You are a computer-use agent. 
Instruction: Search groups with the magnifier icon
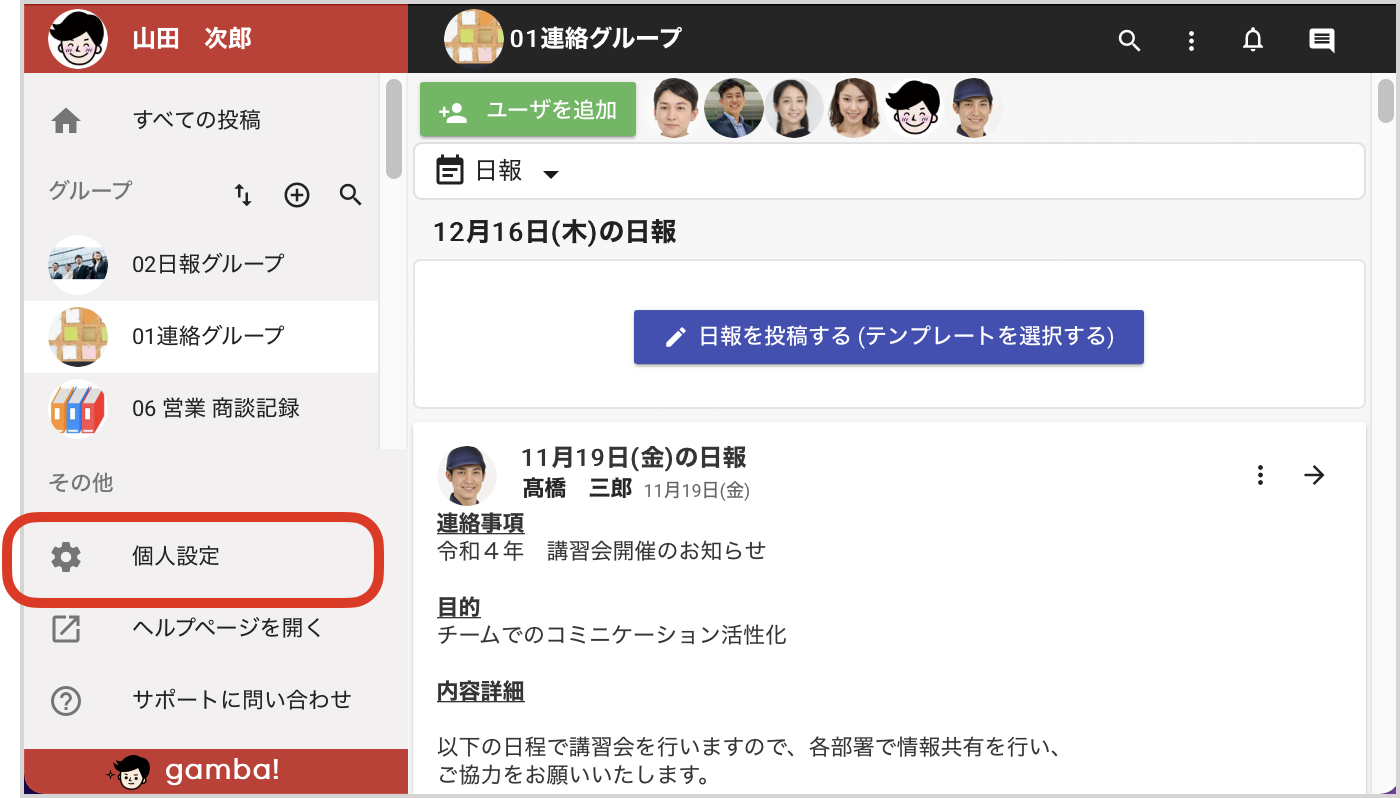coord(350,195)
